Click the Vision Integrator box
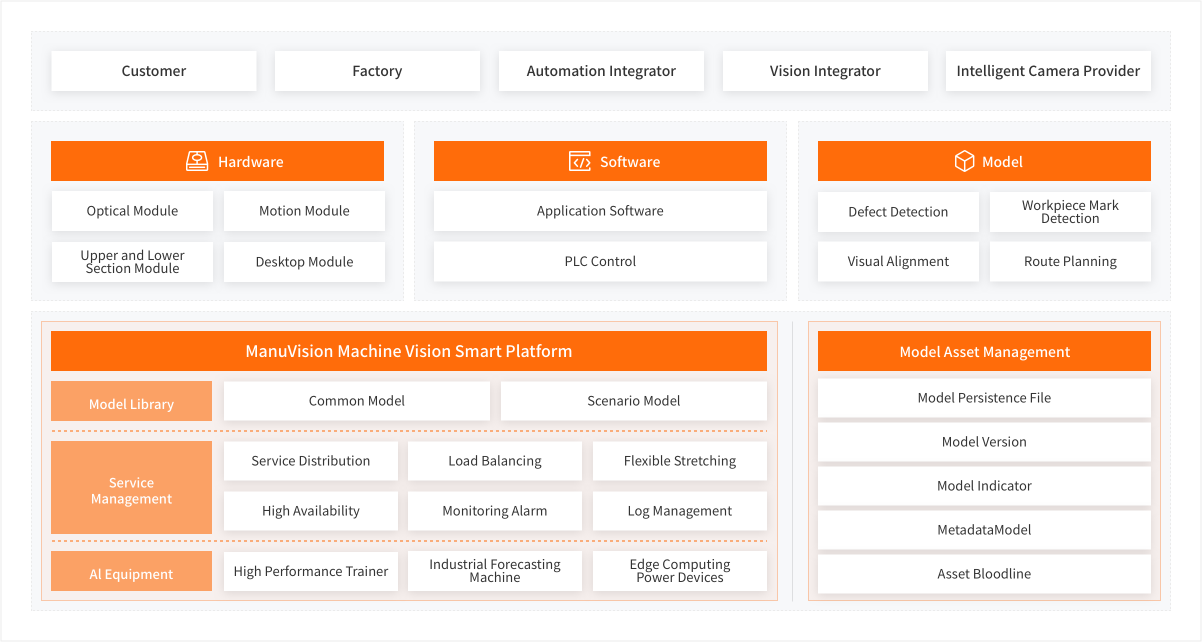The image size is (1202, 642). [825, 71]
